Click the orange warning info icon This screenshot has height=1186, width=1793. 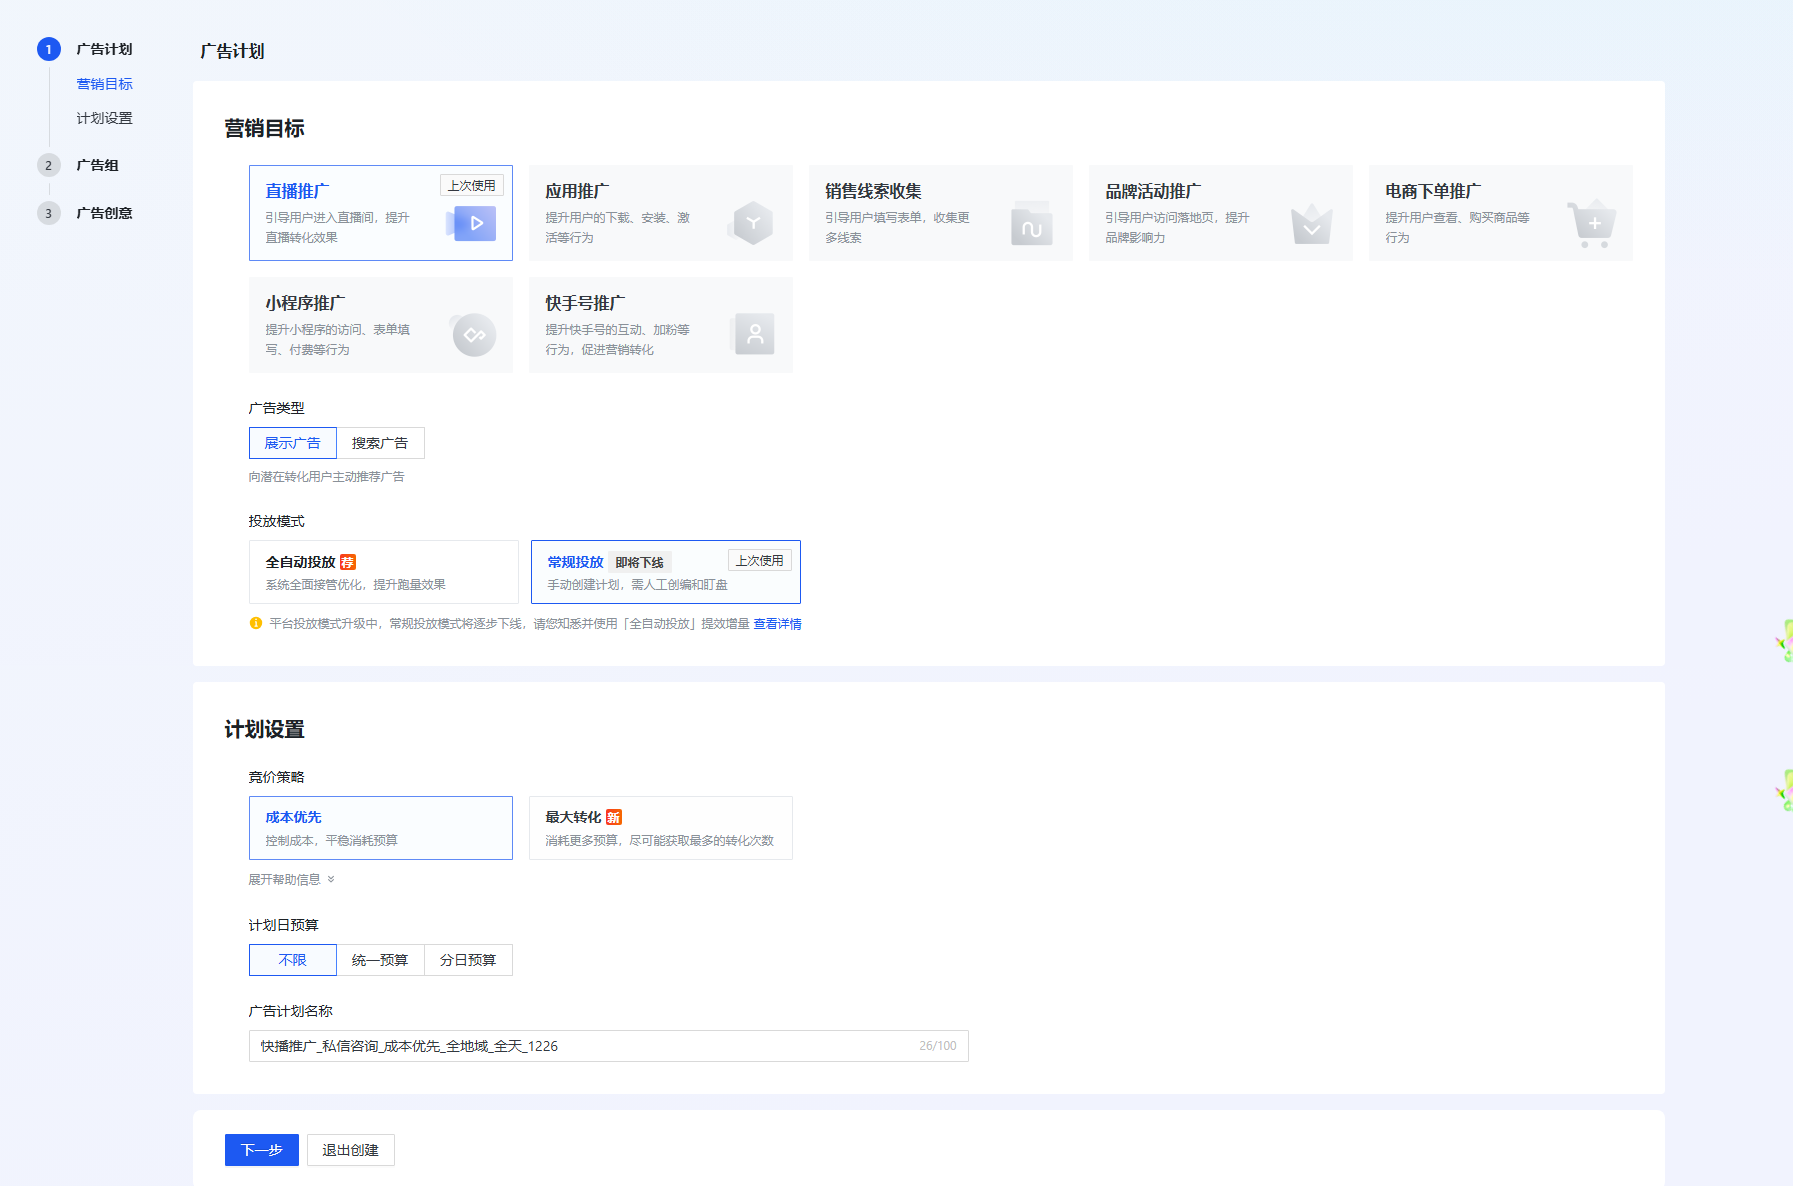(x=256, y=624)
